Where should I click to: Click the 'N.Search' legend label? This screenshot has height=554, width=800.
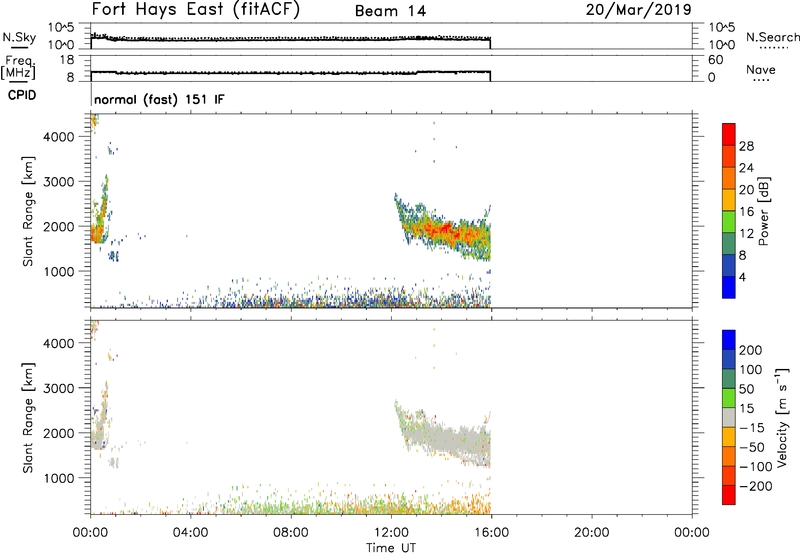pyautogui.click(x=773, y=37)
